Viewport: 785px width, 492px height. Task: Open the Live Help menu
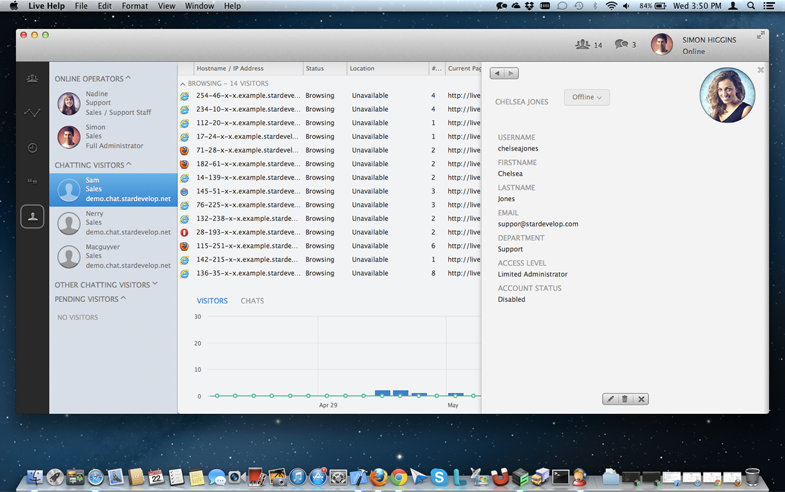(x=47, y=6)
